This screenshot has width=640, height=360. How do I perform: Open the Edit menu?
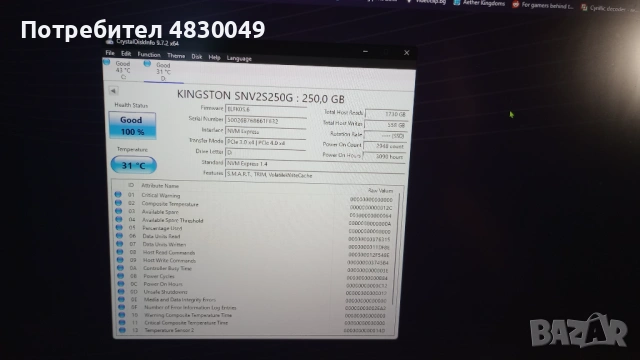click(x=126, y=54)
